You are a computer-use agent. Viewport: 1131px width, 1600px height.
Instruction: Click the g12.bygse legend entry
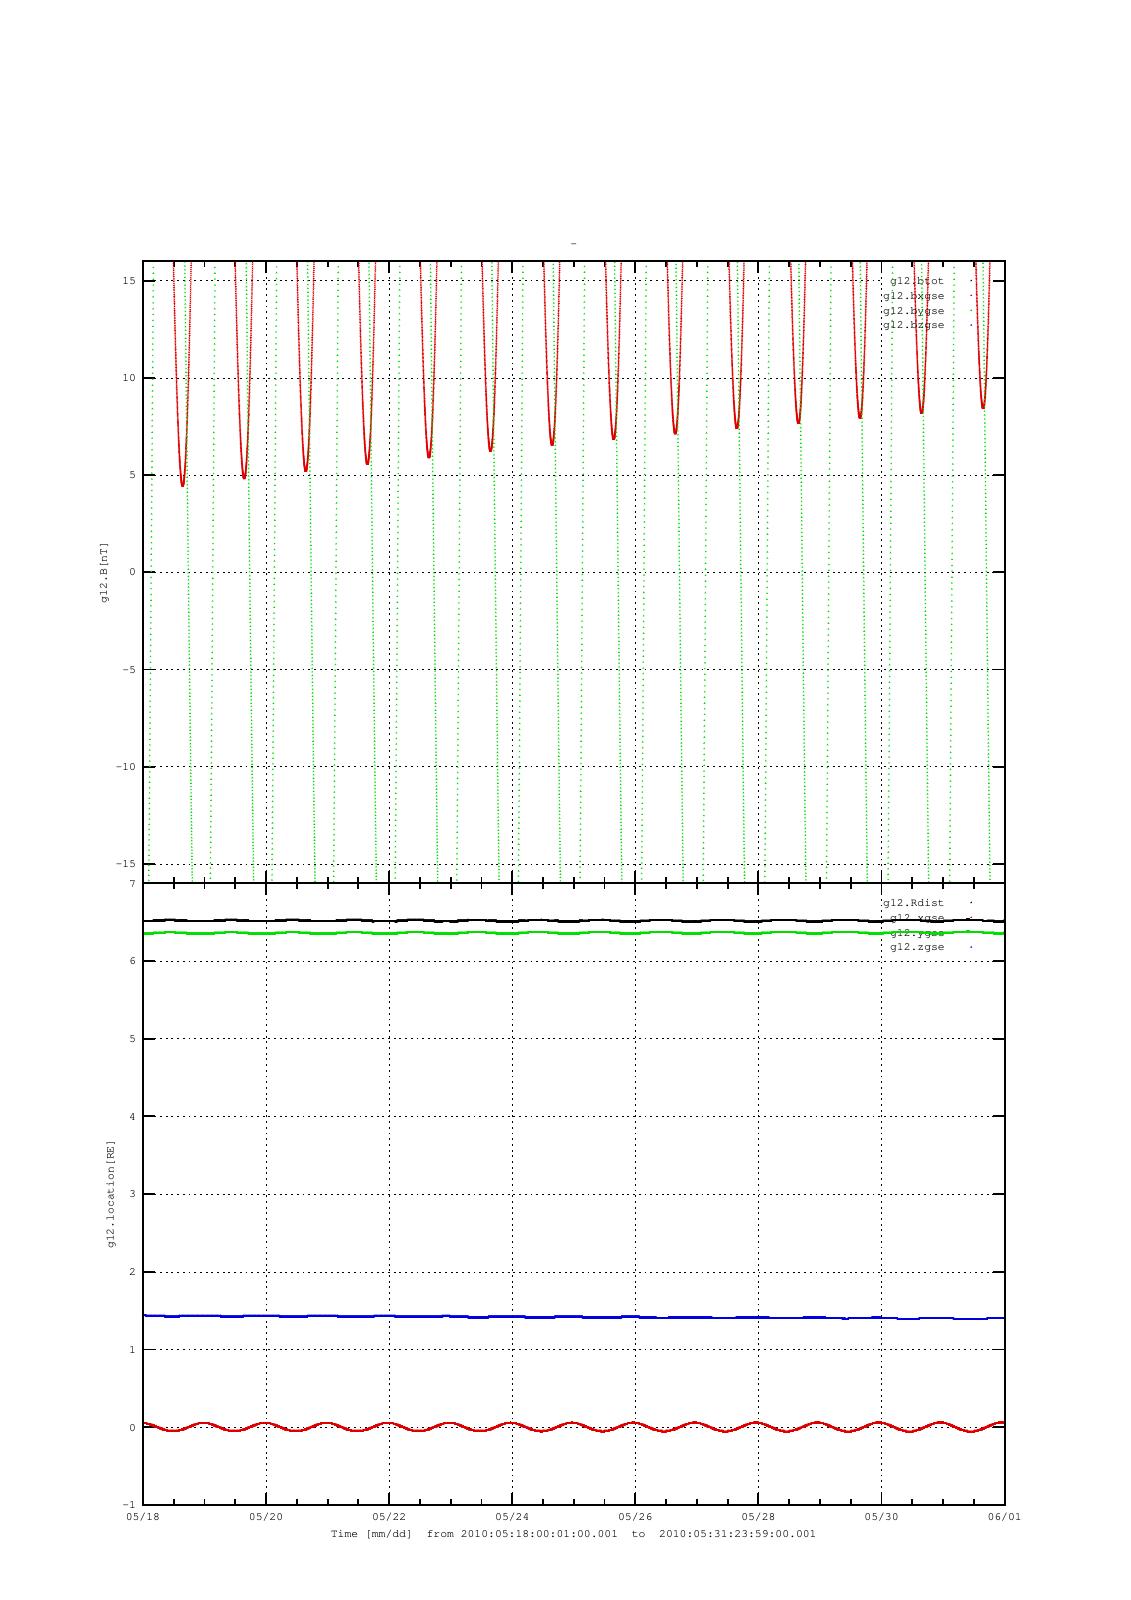(913, 311)
